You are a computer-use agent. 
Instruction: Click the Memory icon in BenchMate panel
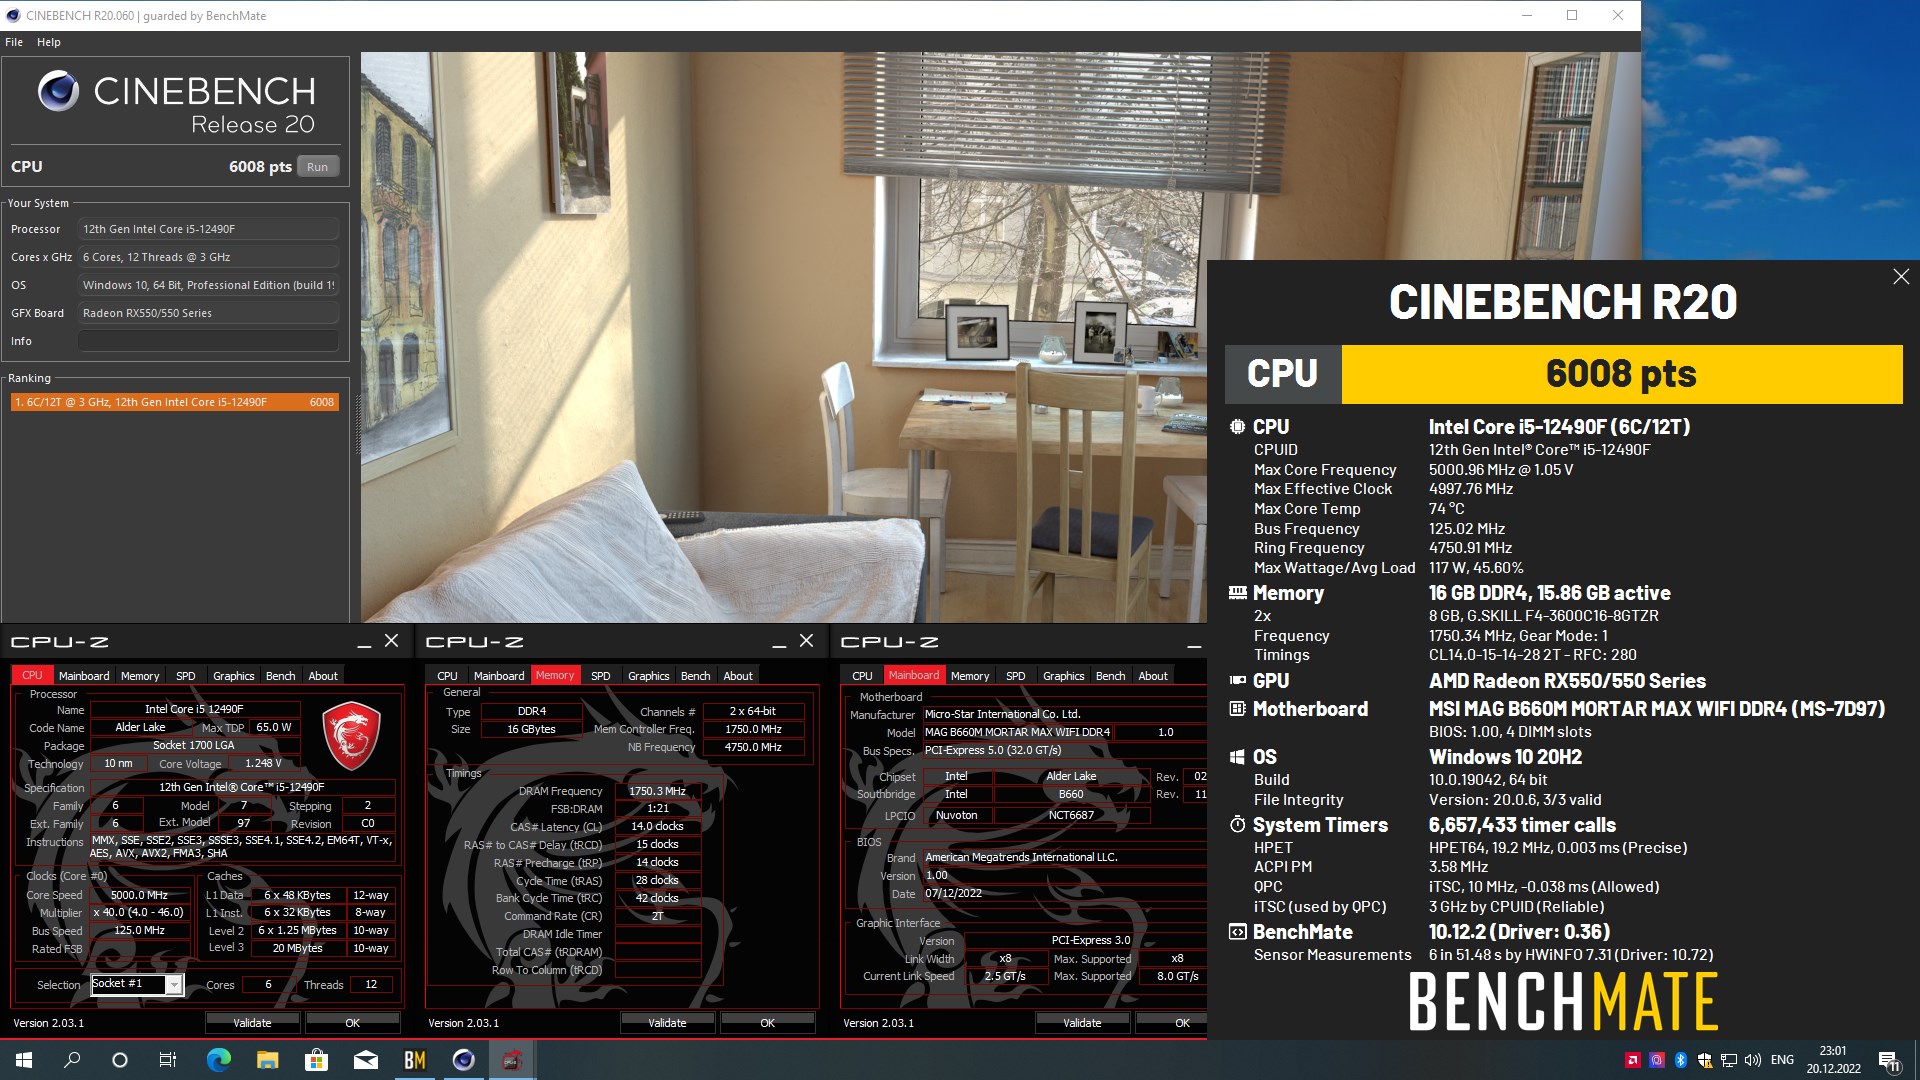[1238, 593]
